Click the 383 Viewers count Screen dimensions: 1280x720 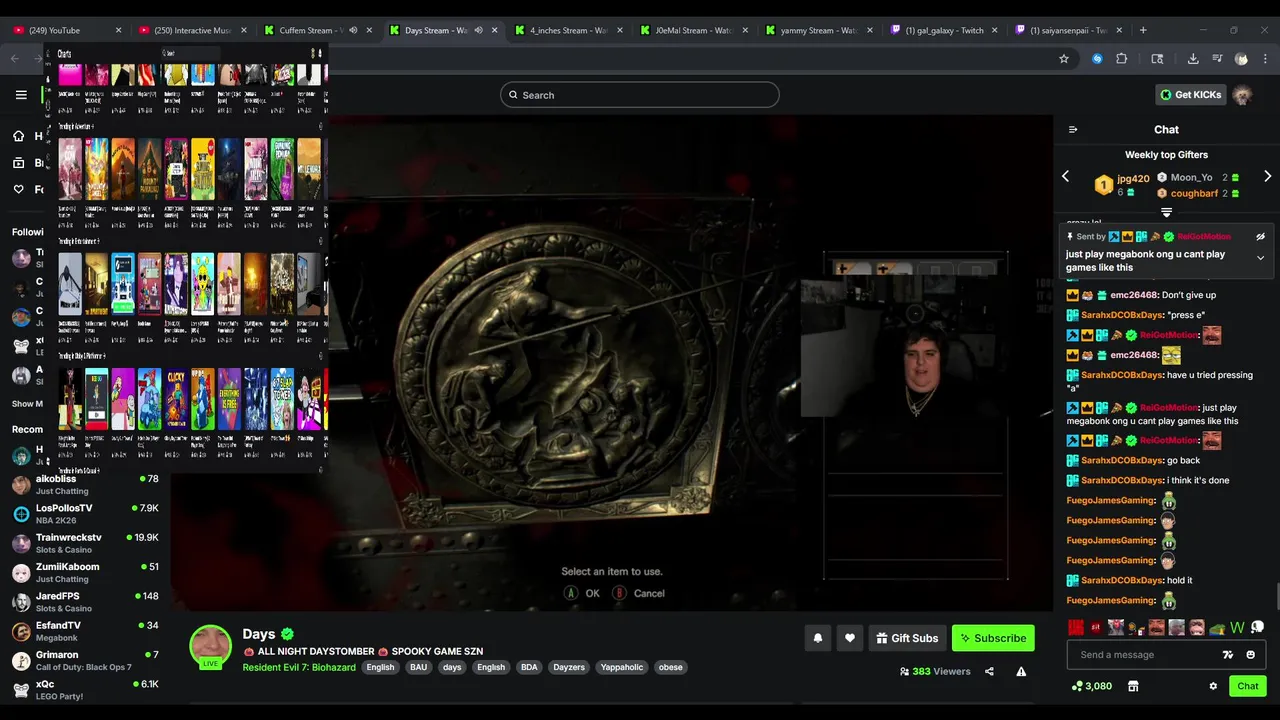[935, 671]
